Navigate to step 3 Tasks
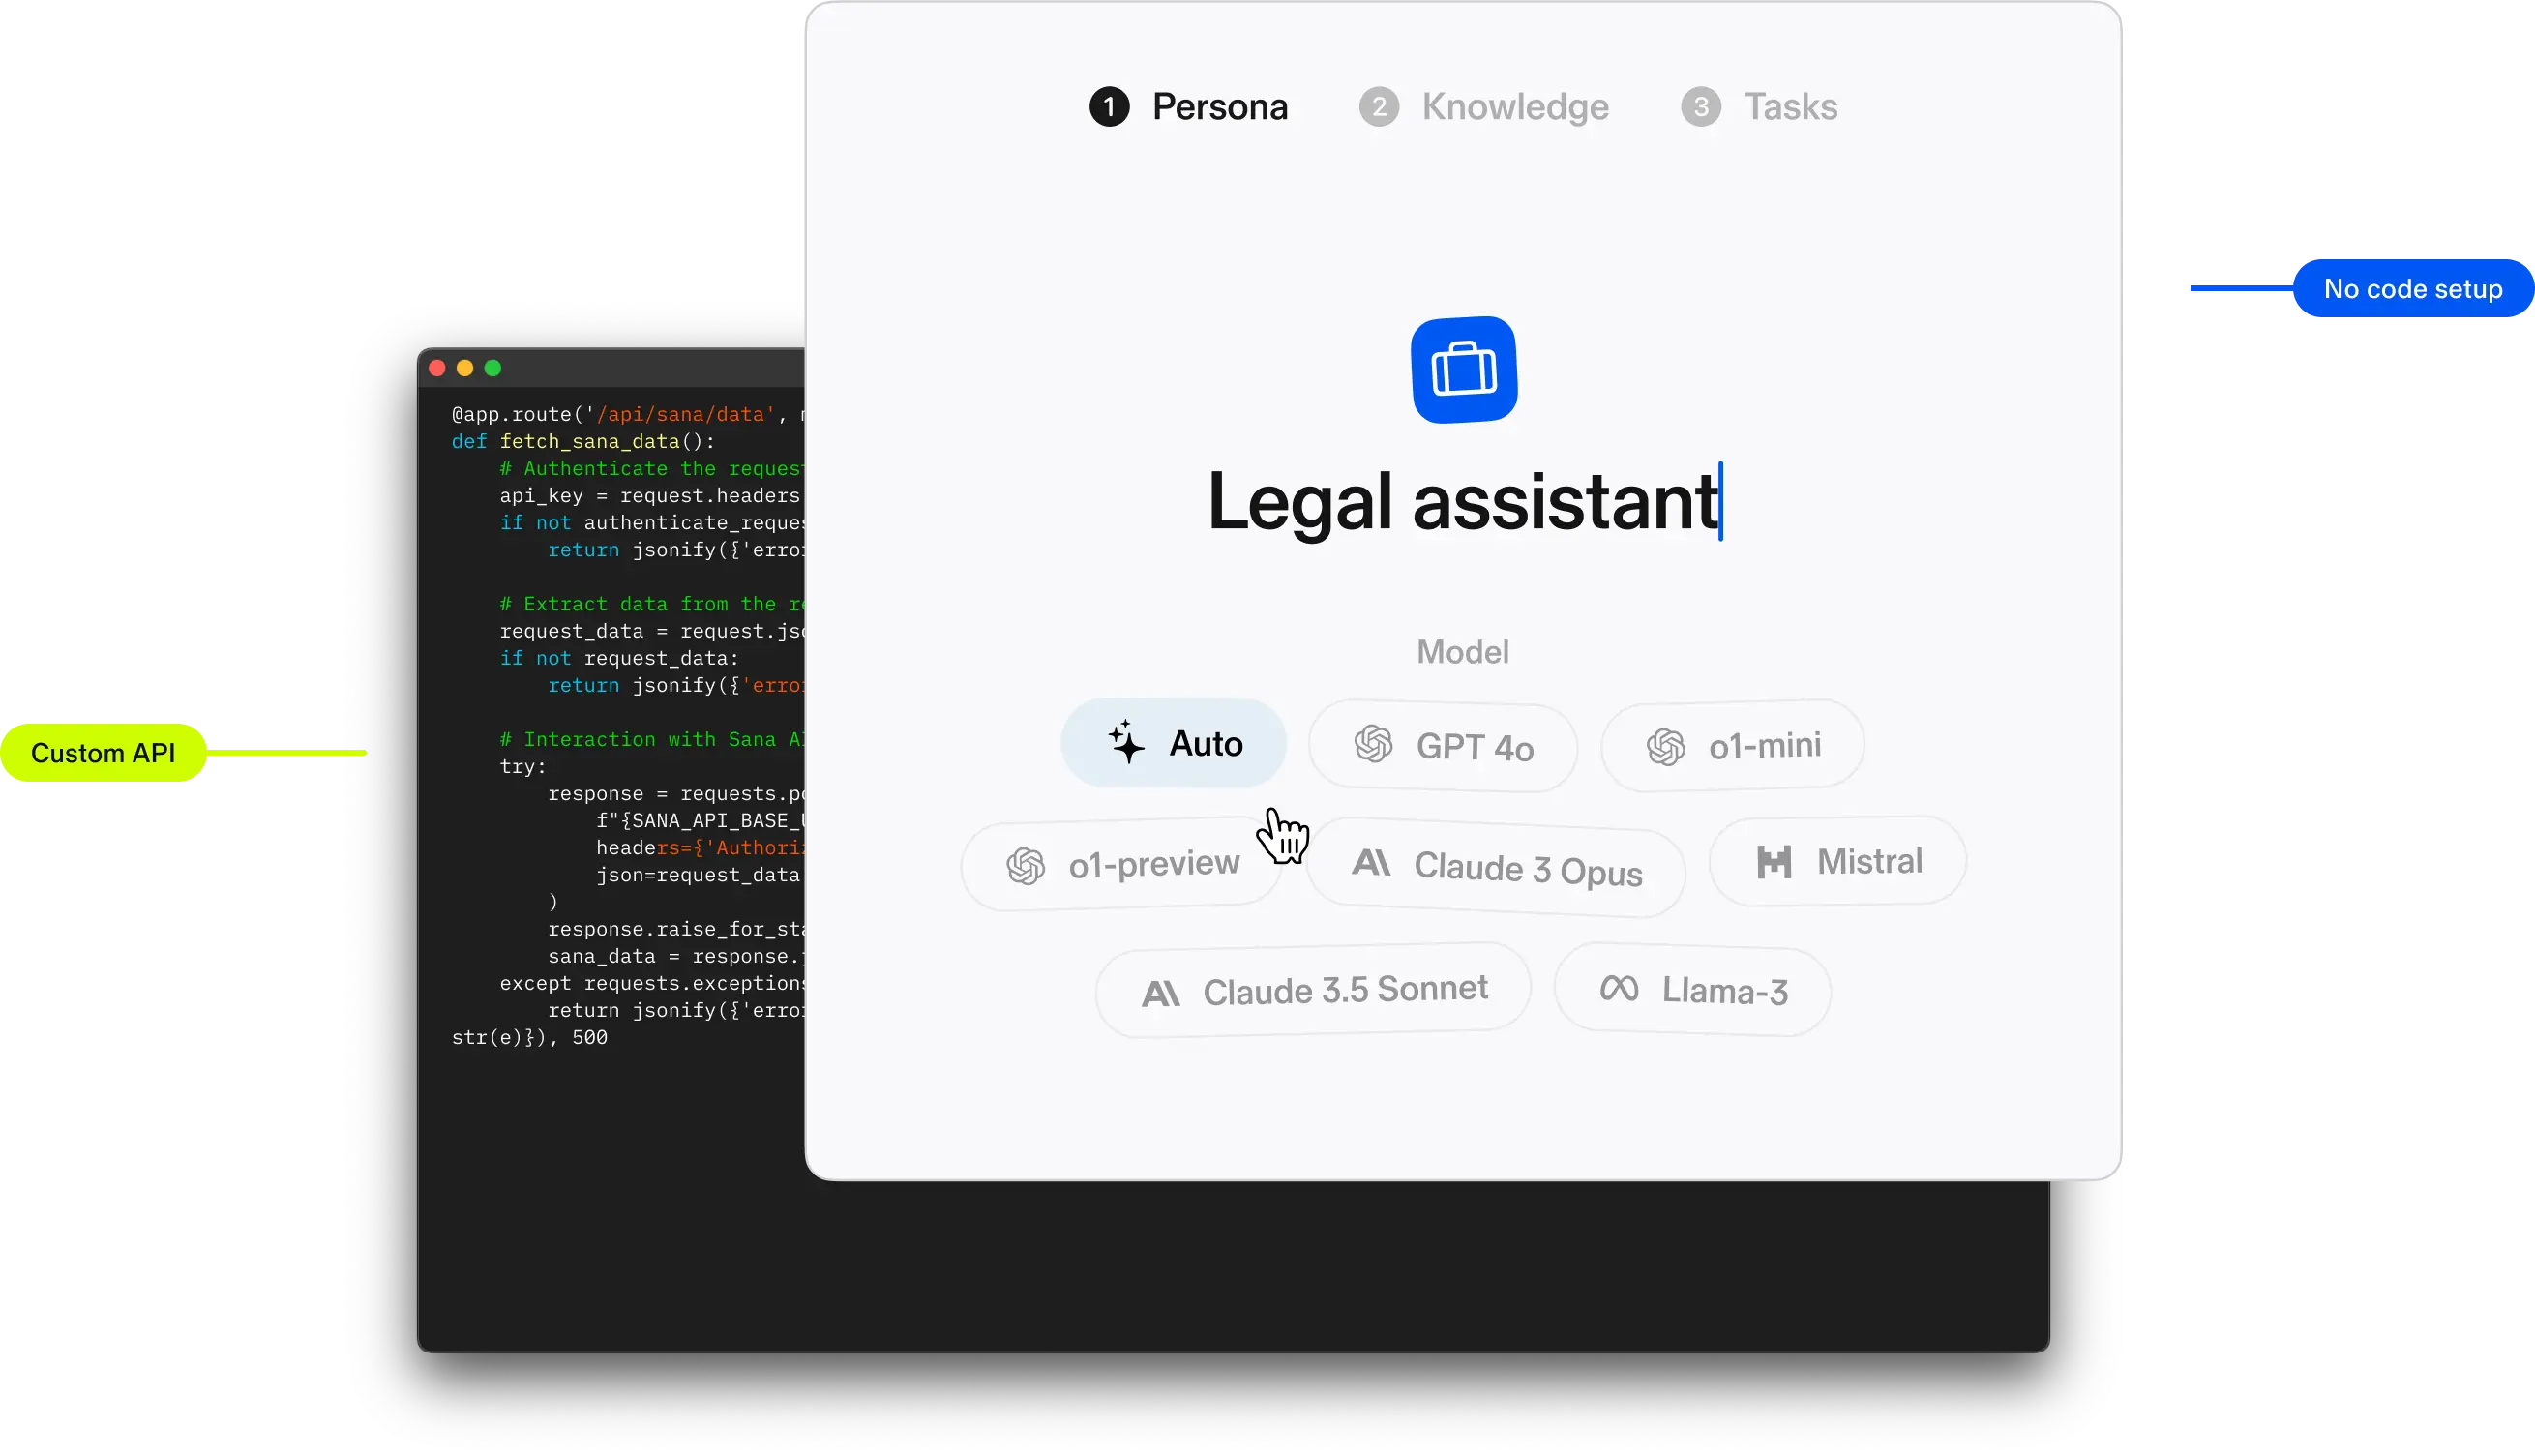 tap(1758, 106)
